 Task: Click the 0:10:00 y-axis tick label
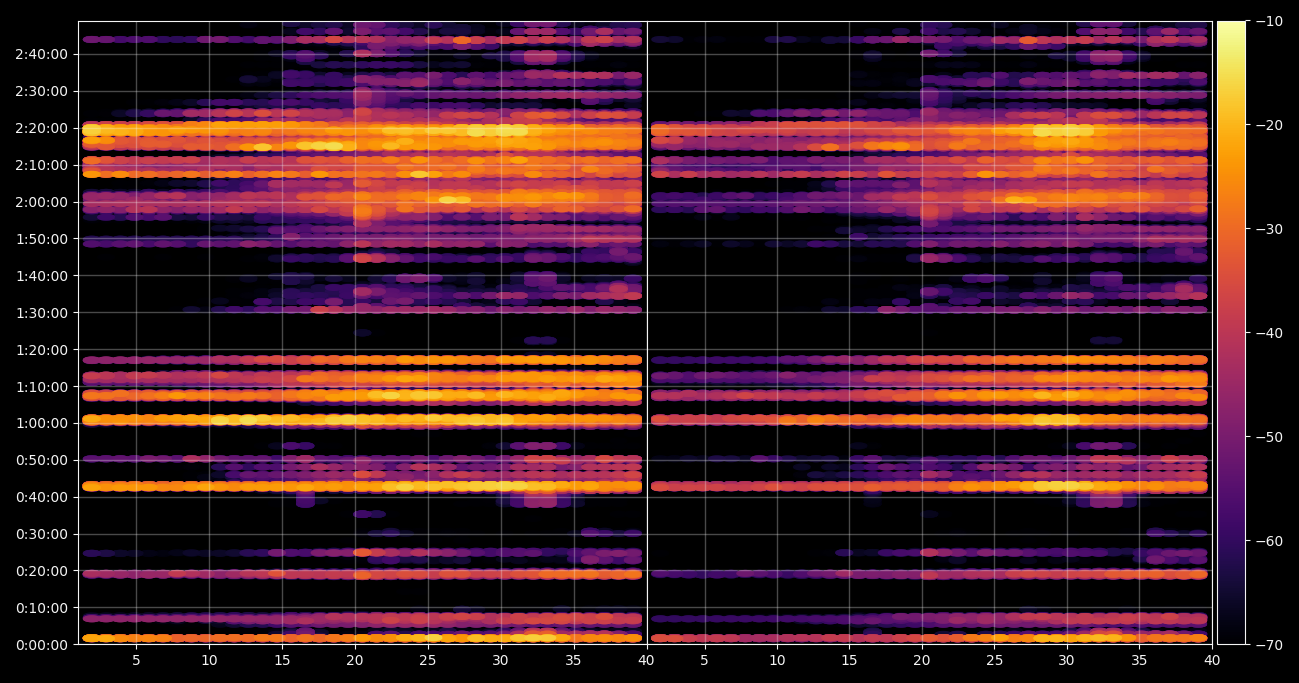coord(43,608)
